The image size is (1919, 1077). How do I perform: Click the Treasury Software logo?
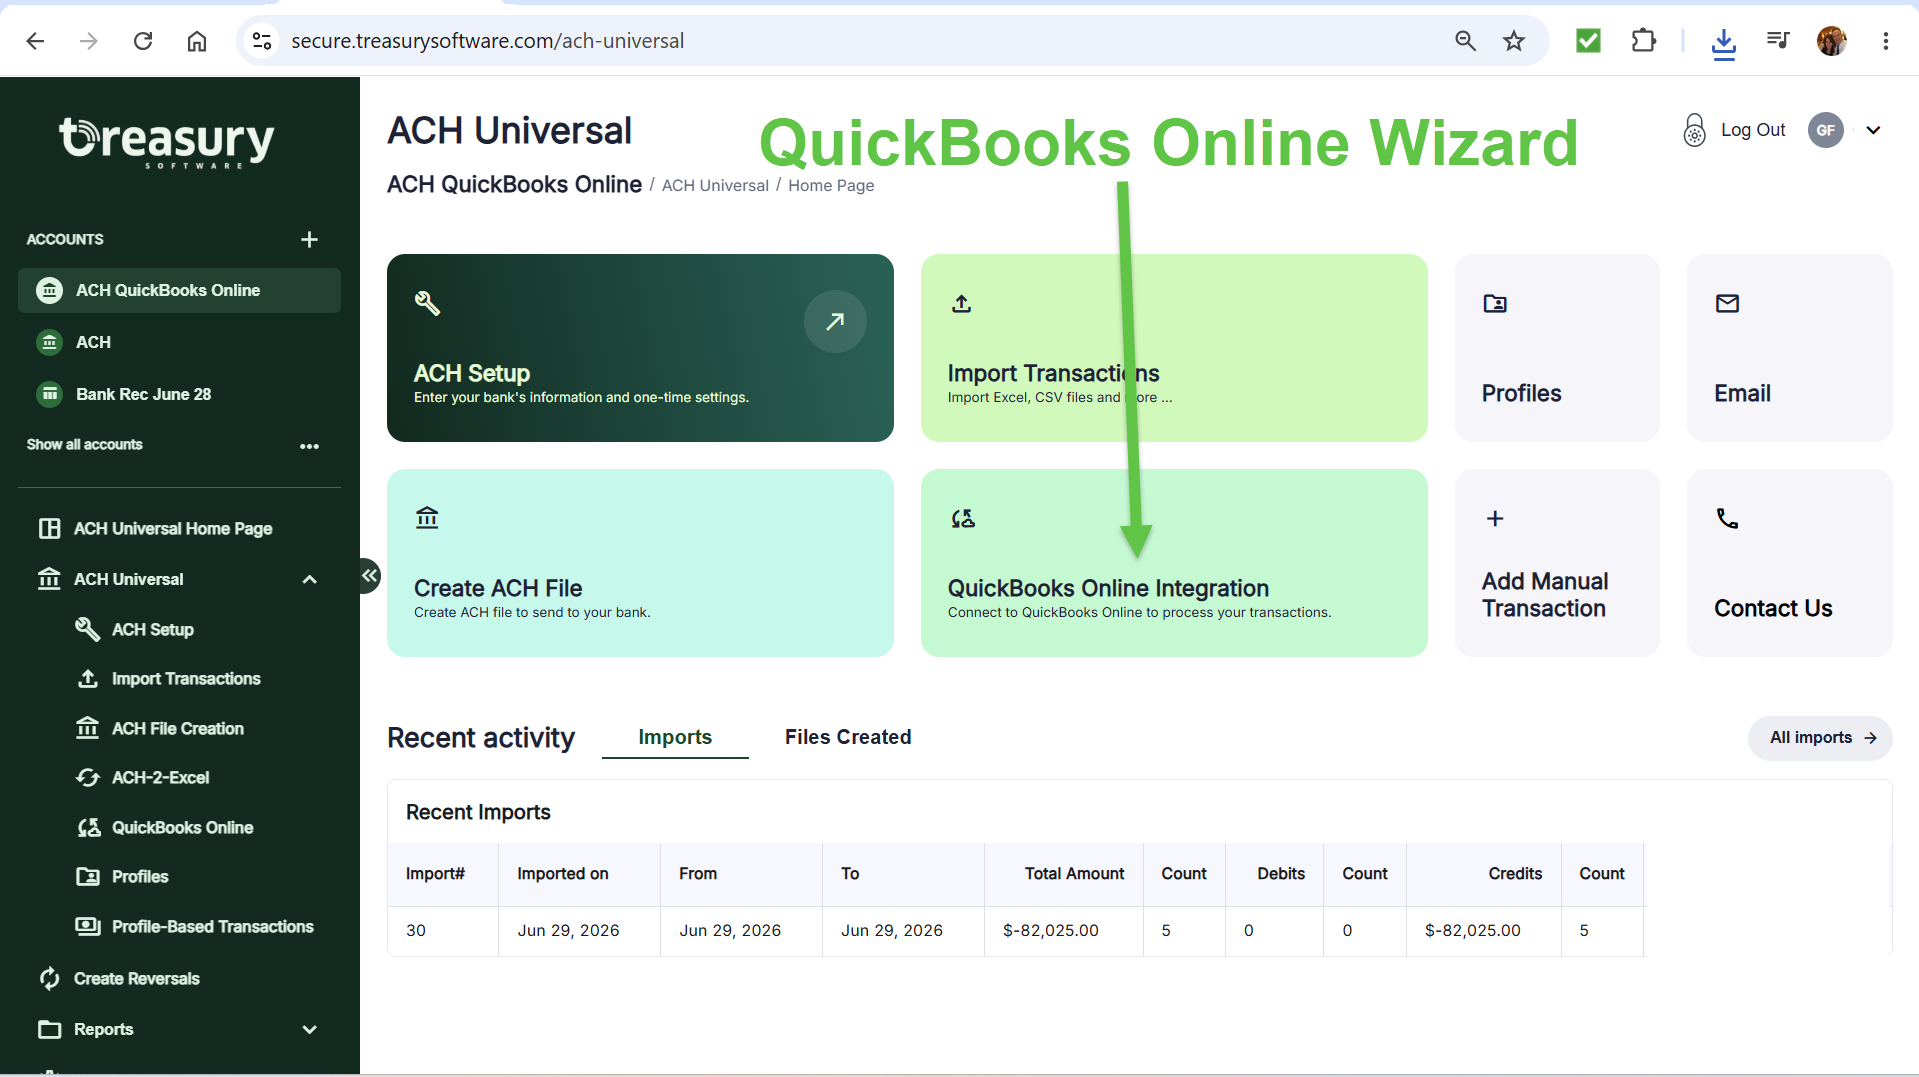point(166,143)
